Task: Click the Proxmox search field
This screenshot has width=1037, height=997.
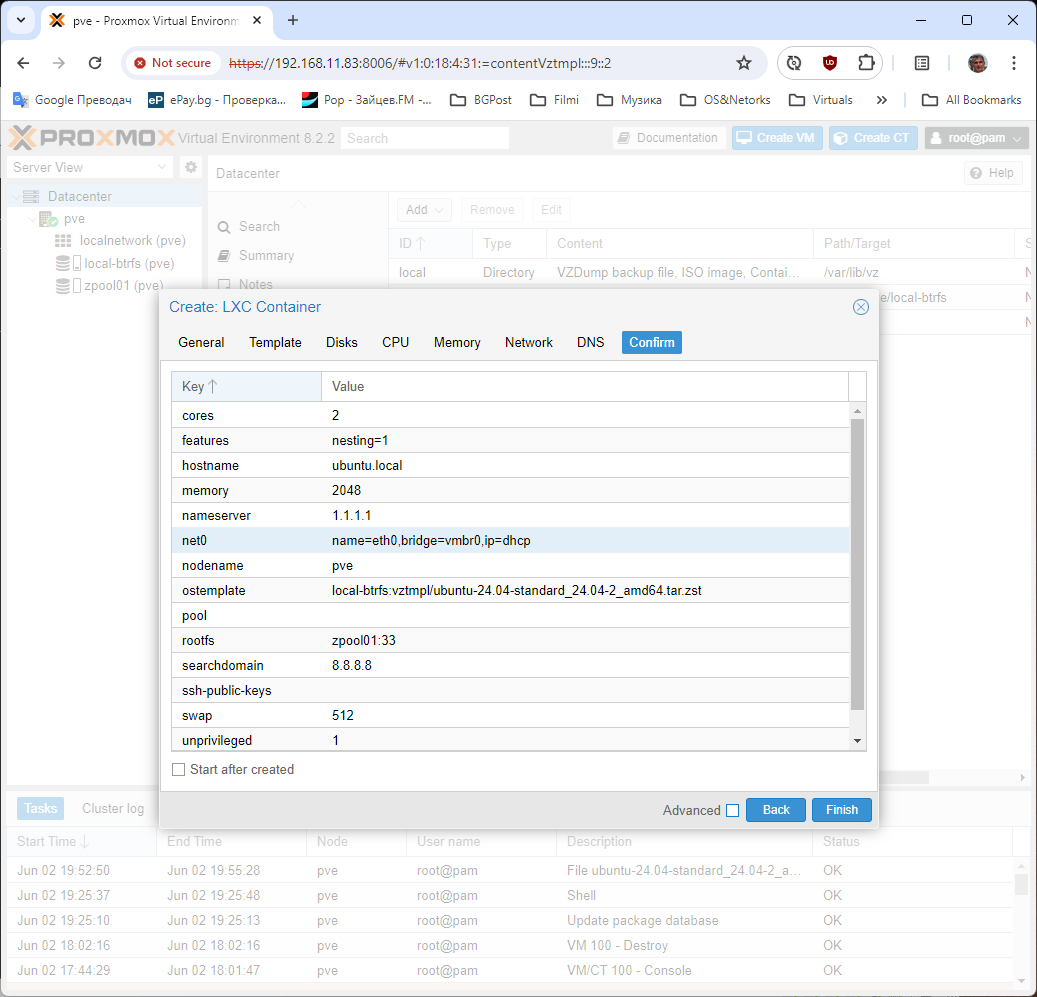Action: (x=425, y=138)
